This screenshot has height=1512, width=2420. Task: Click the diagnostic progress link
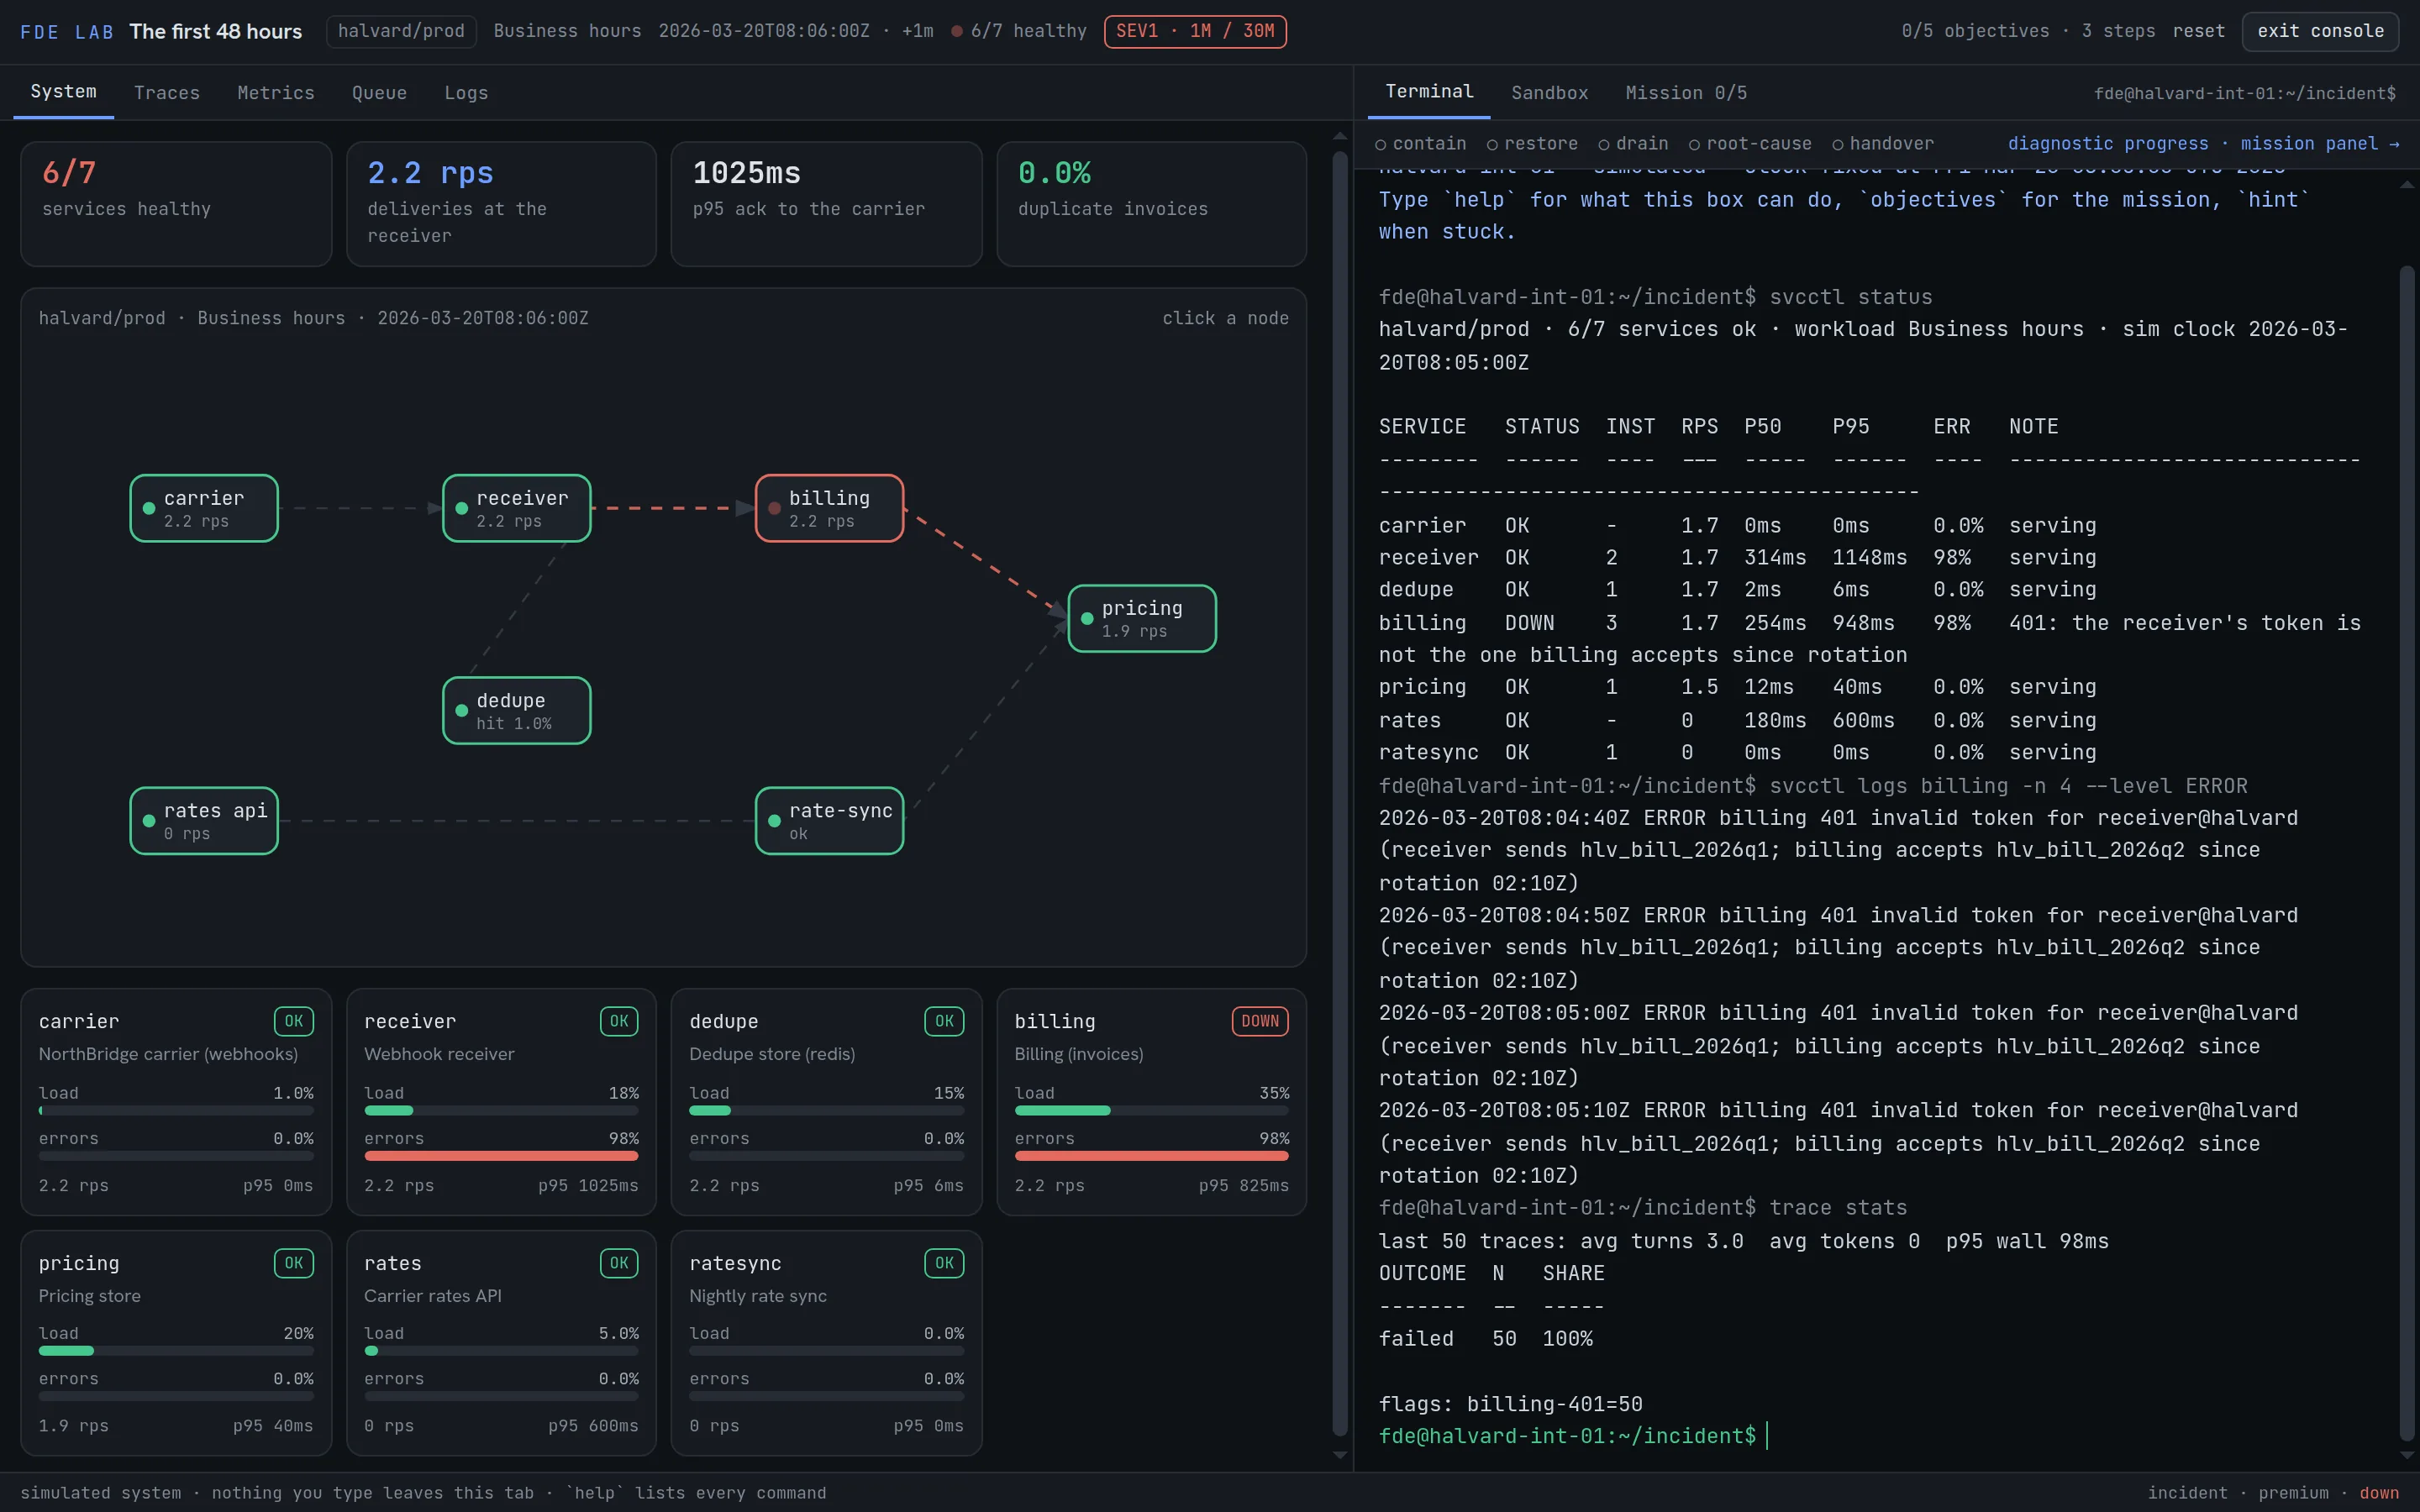(2108, 144)
